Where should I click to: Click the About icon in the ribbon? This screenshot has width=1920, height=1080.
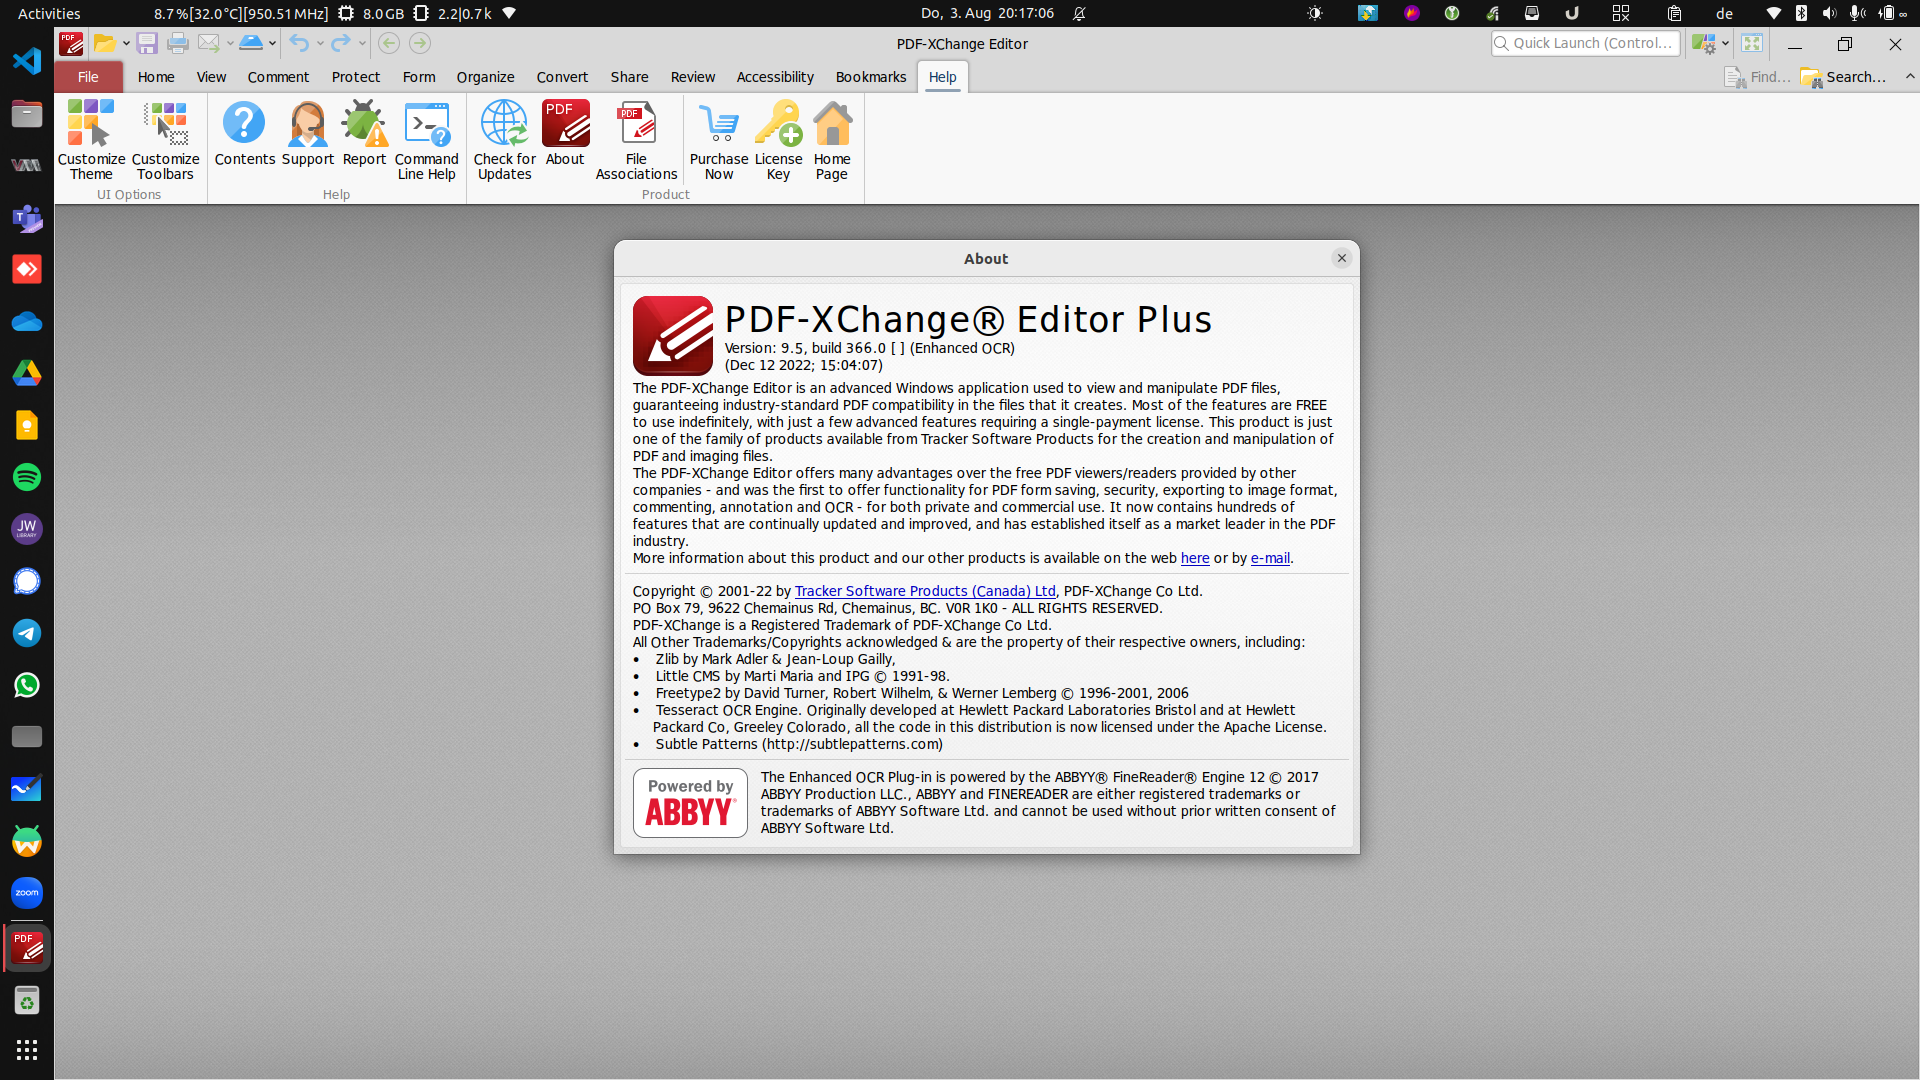pos(565,133)
